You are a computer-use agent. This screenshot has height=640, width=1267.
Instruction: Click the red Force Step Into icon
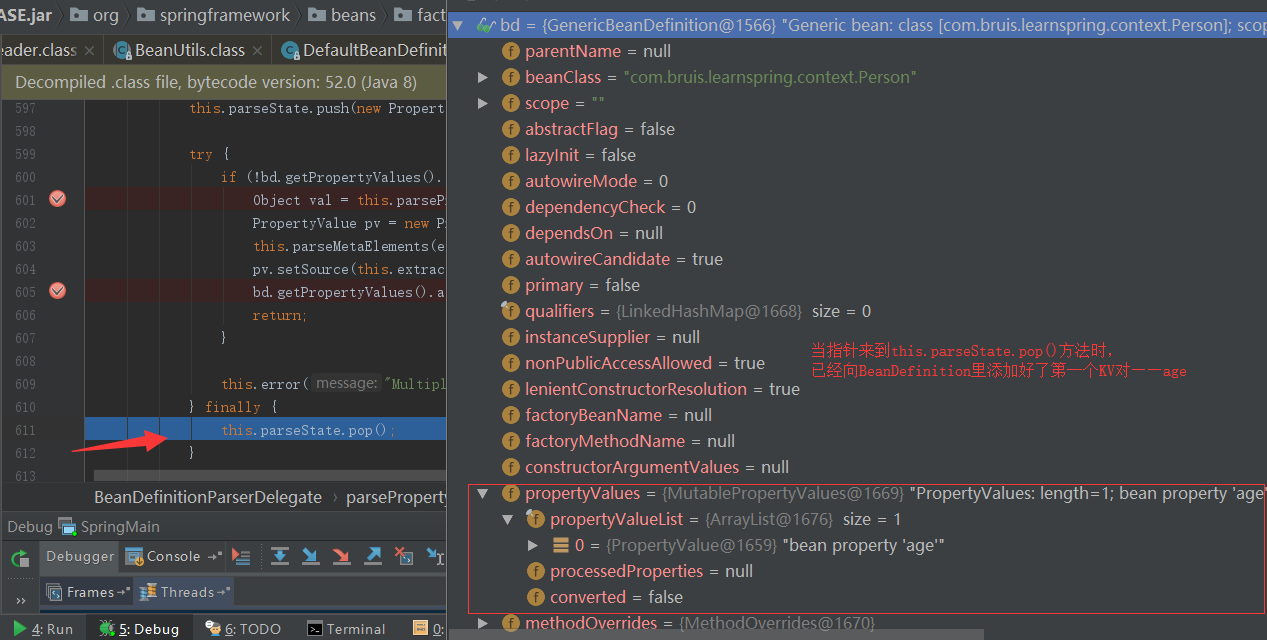[x=342, y=556]
